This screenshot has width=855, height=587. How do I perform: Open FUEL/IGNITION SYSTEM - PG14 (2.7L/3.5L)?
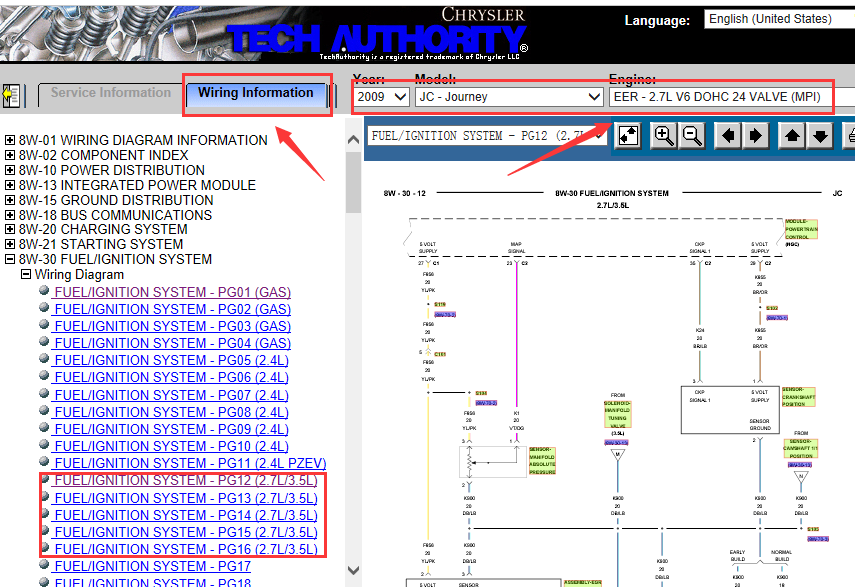click(x=185, y=515)
